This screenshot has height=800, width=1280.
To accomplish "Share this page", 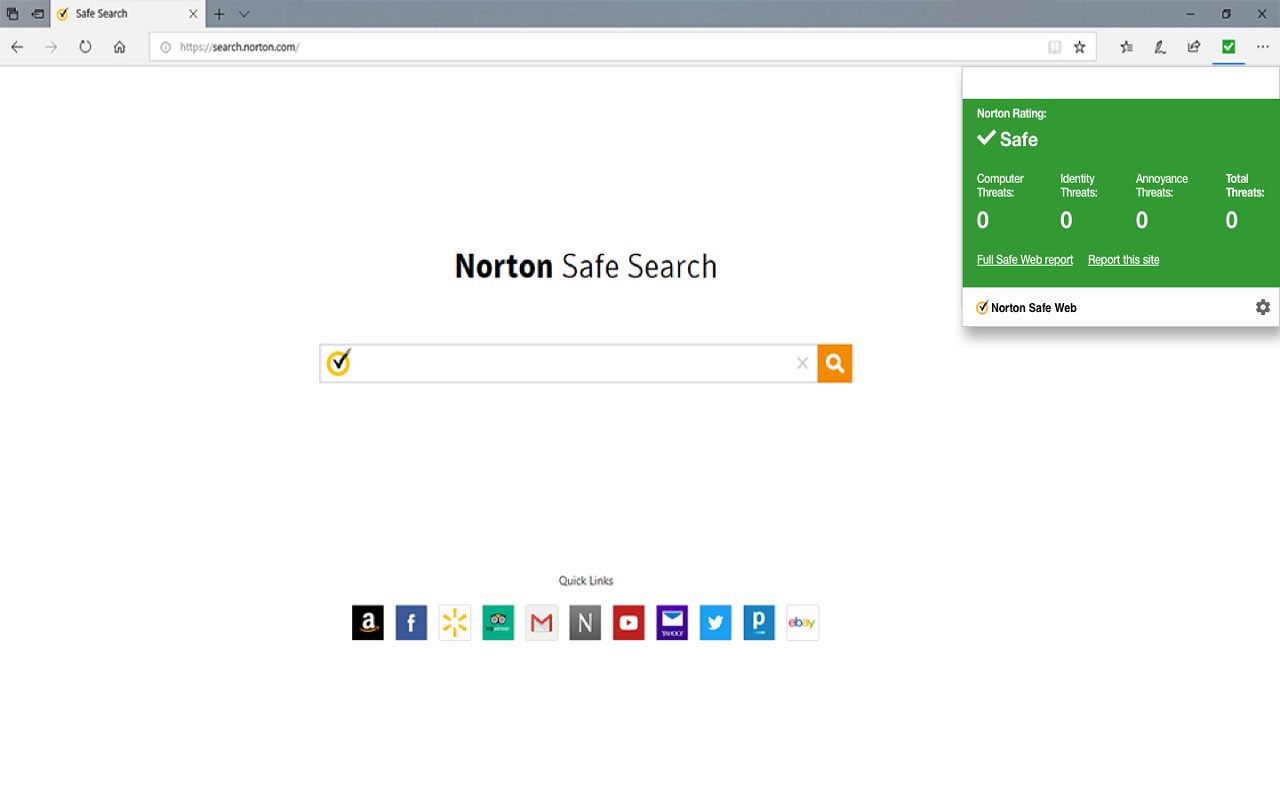I will [x=1194, y=47].
